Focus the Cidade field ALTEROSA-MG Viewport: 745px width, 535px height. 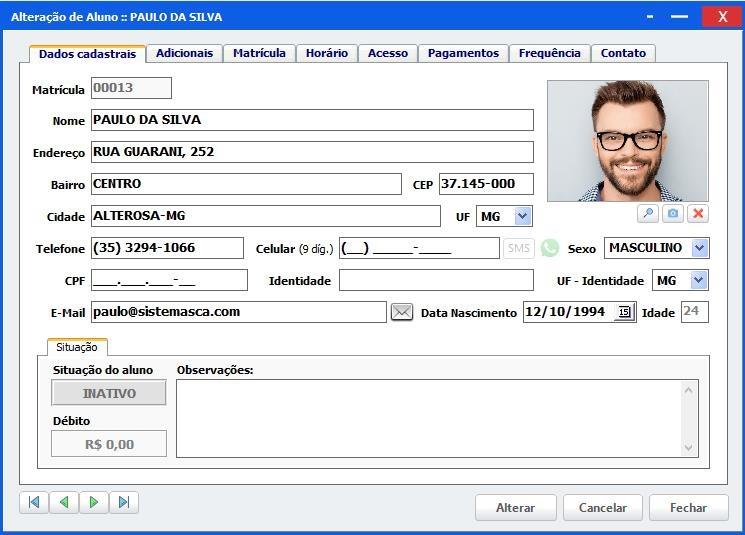pos(266,216)
